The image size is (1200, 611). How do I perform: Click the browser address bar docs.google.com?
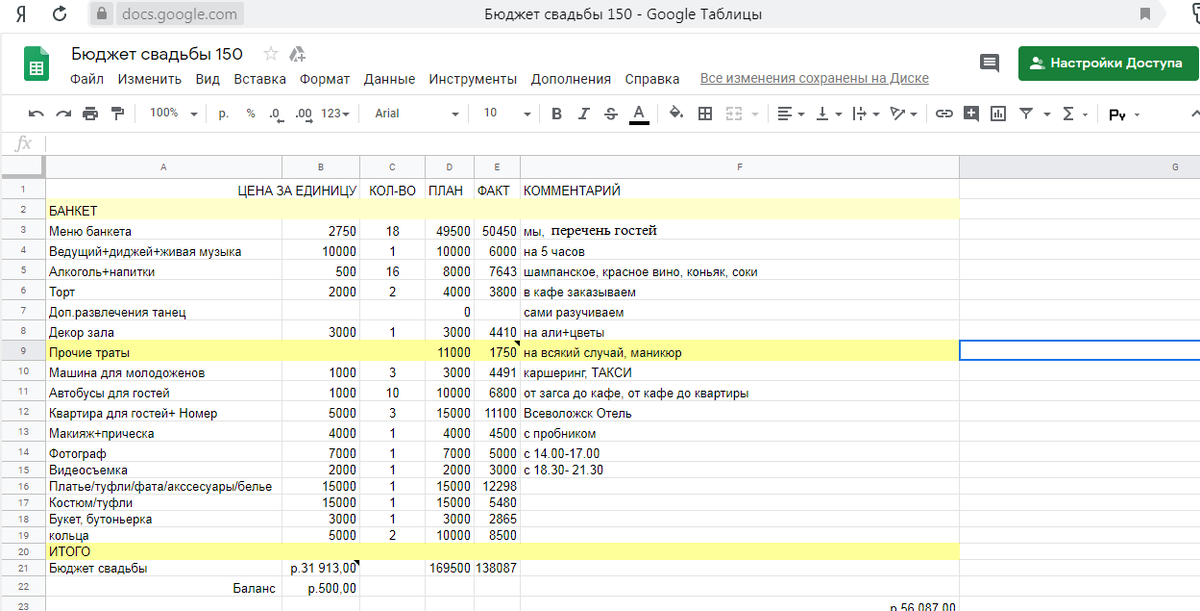point(178,14)
